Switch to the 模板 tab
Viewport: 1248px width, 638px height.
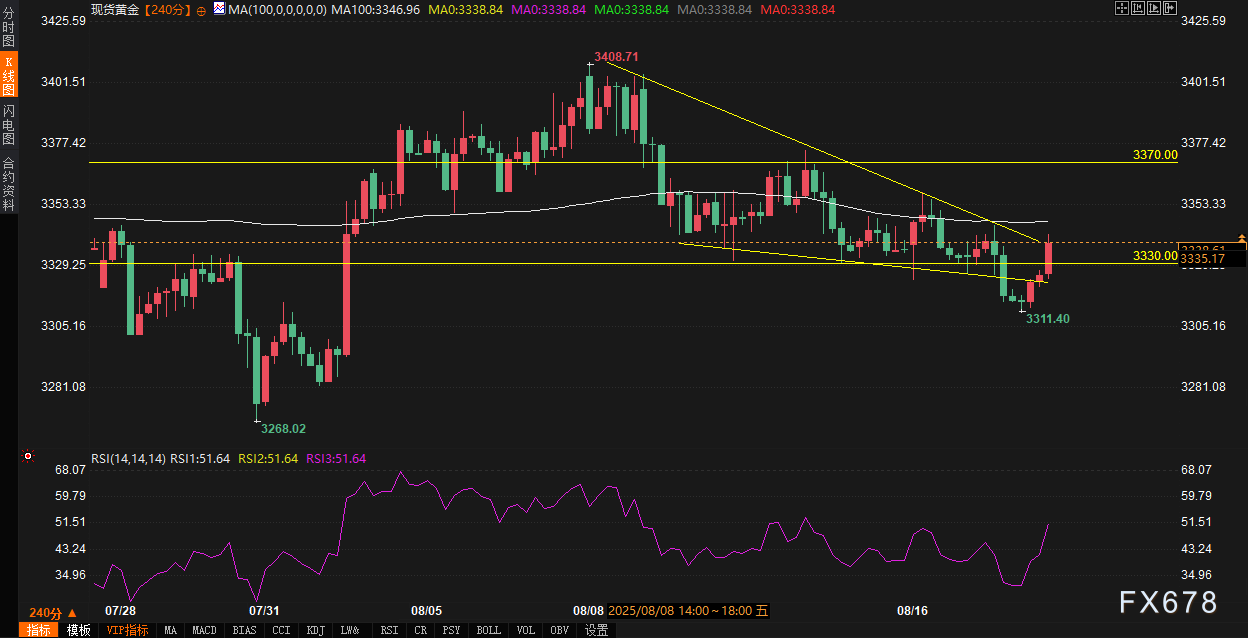[79, 630]
